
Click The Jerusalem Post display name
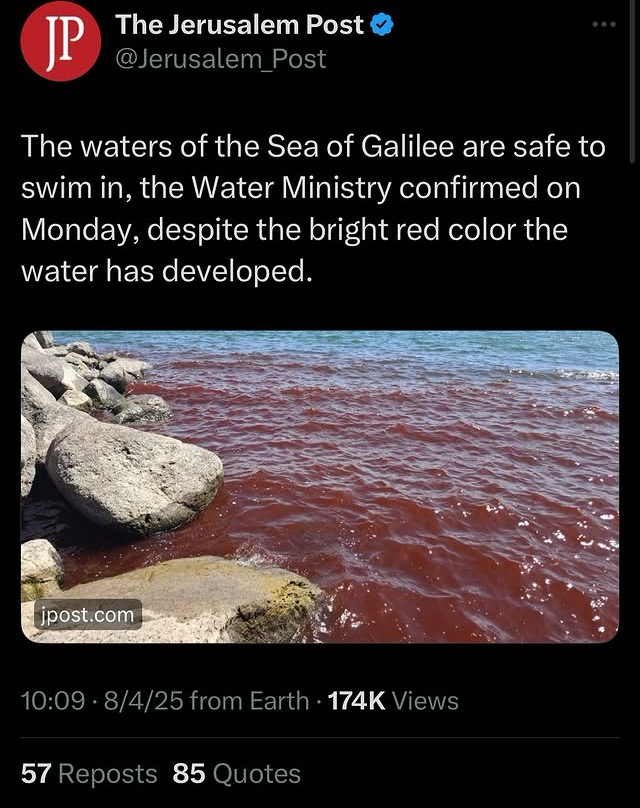click(240, 25)
